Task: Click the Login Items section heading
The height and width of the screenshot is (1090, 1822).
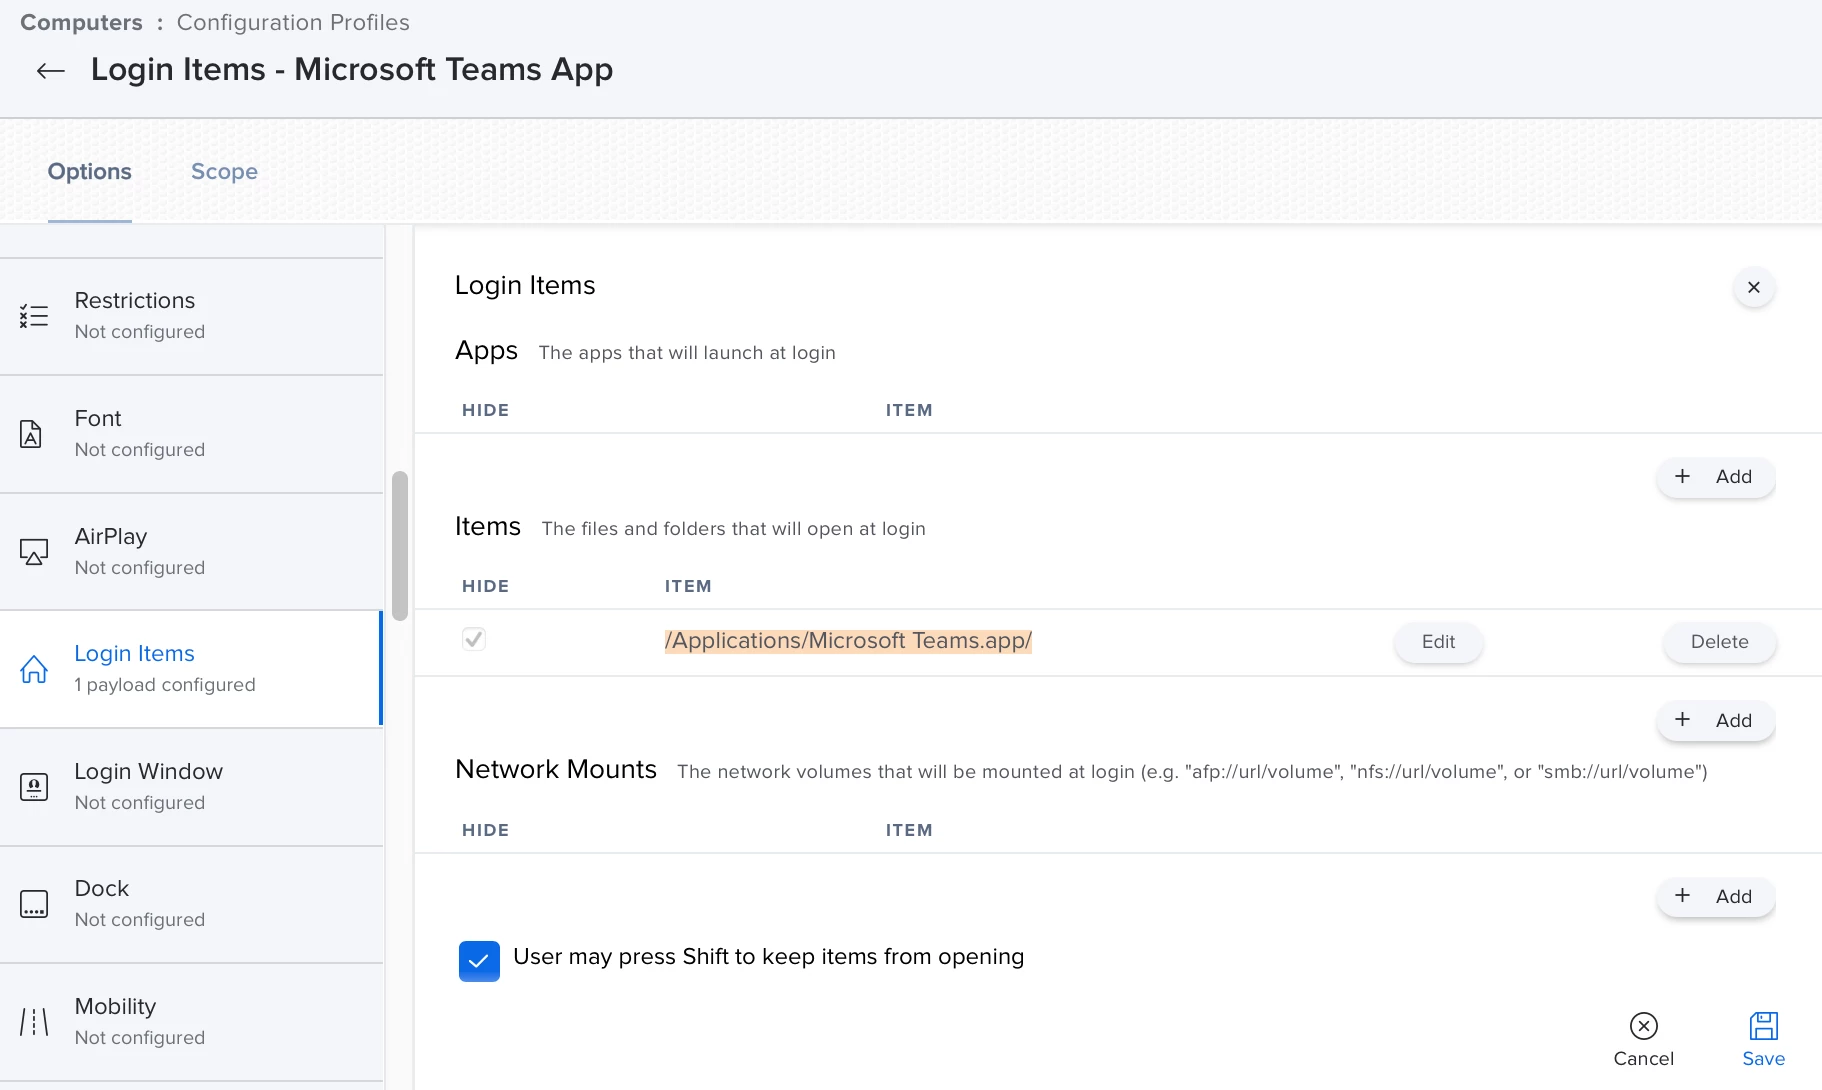Action: click(525, 286)
